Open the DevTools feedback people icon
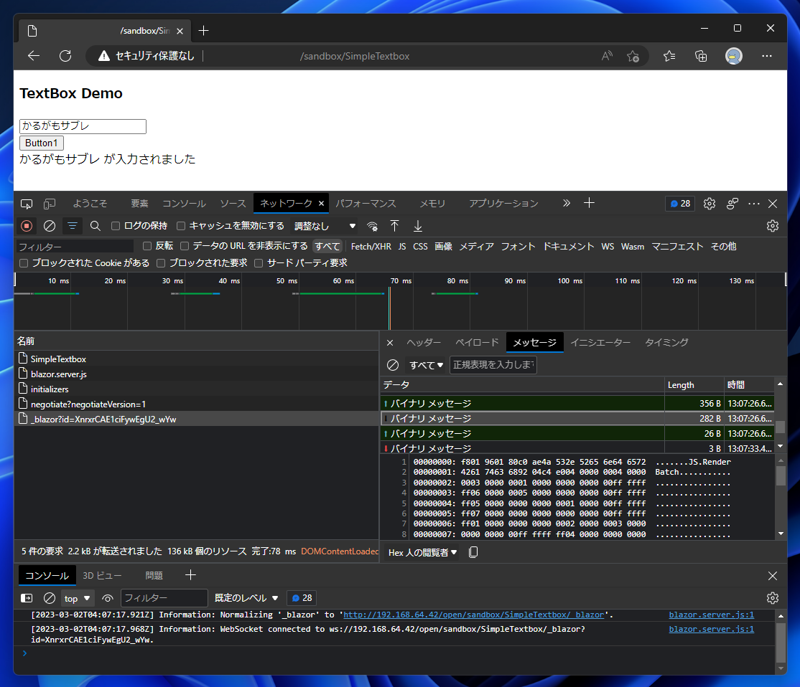Viewport: 800px width, 687px height. tap(732, 204)
